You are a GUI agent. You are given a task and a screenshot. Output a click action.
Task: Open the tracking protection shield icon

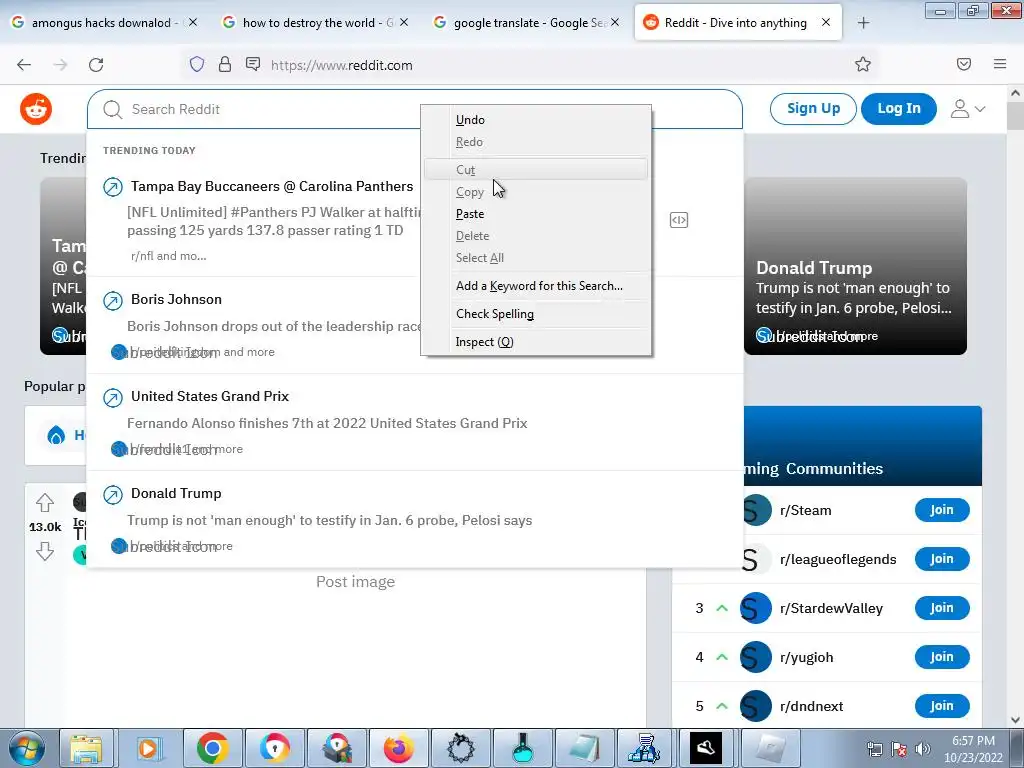click(x=197, y=64)
